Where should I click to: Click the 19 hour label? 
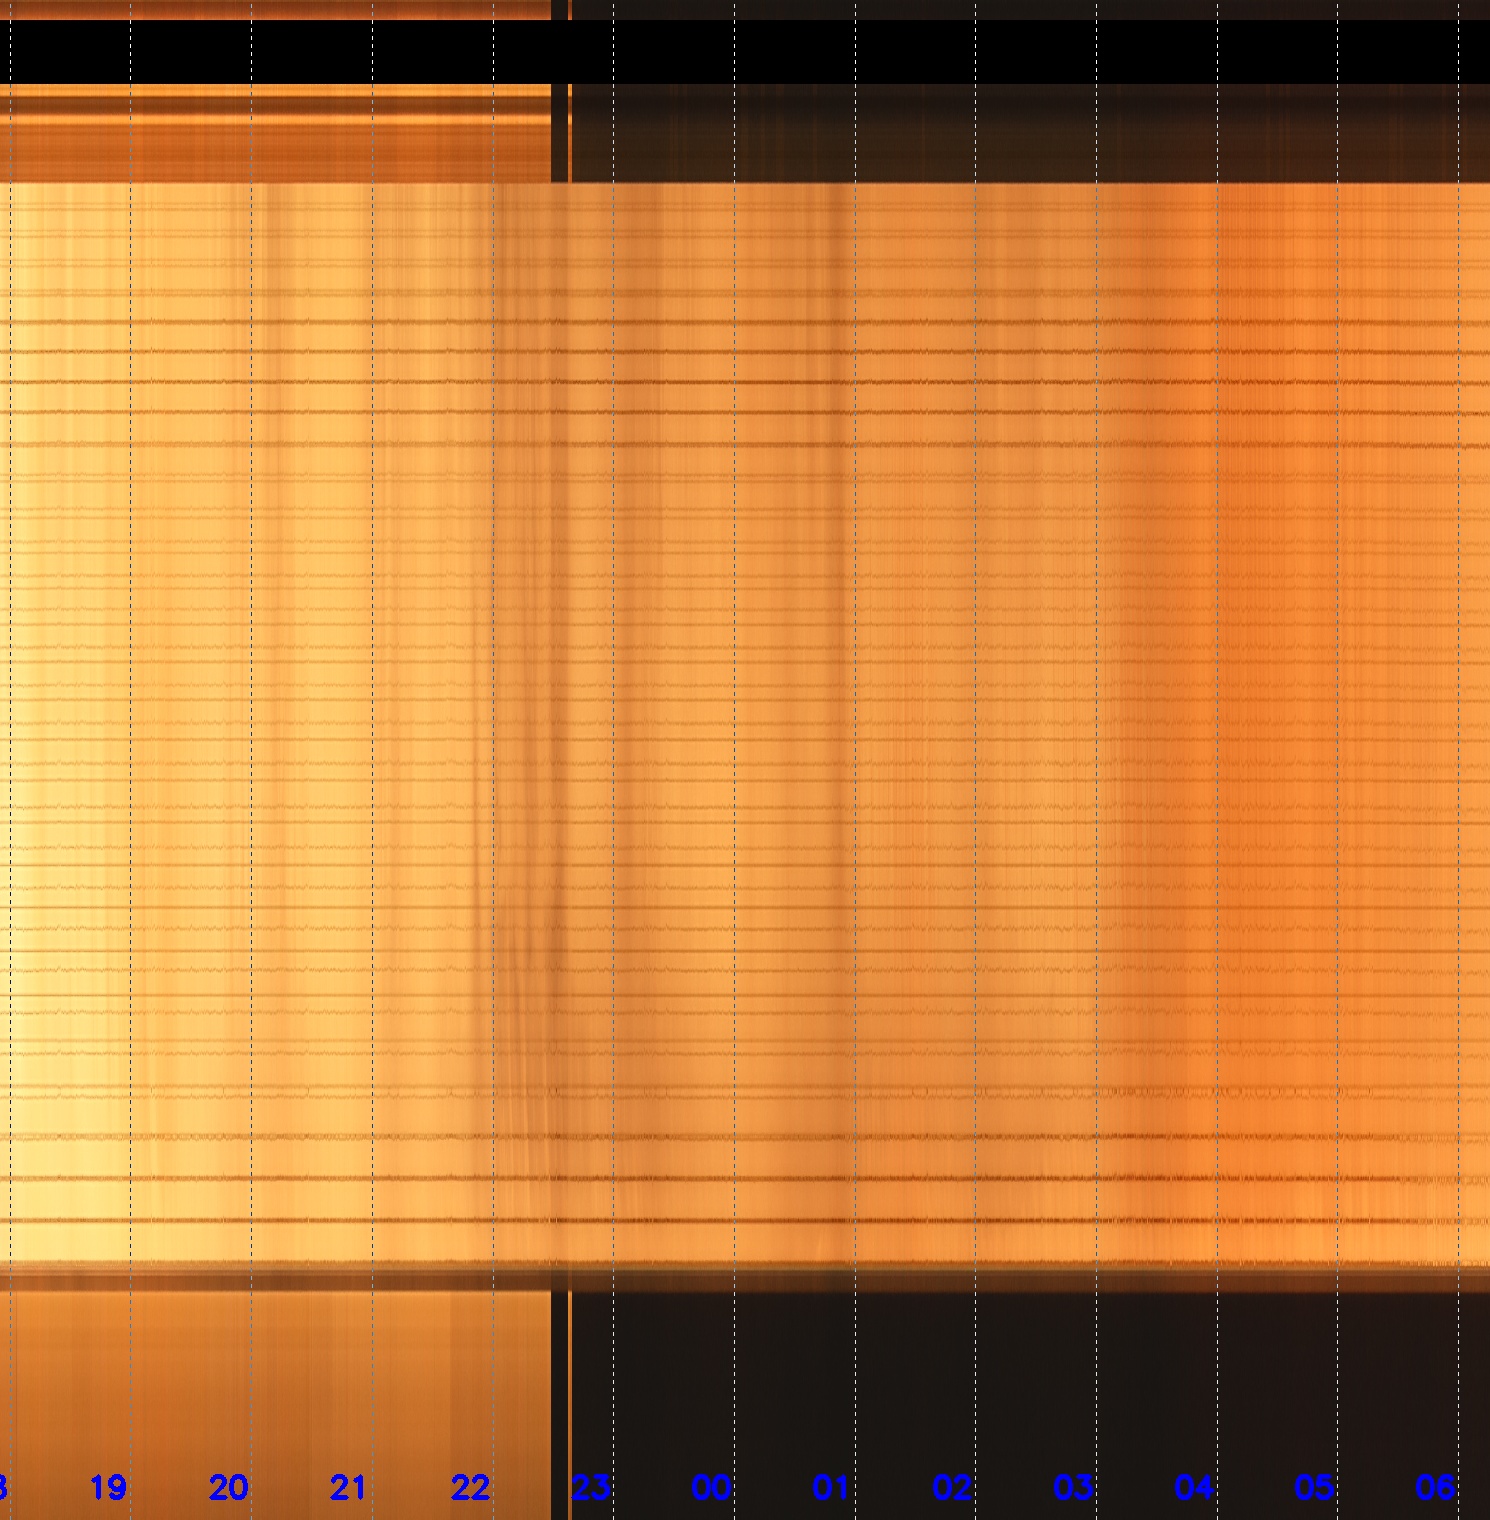click(108, 1488)
